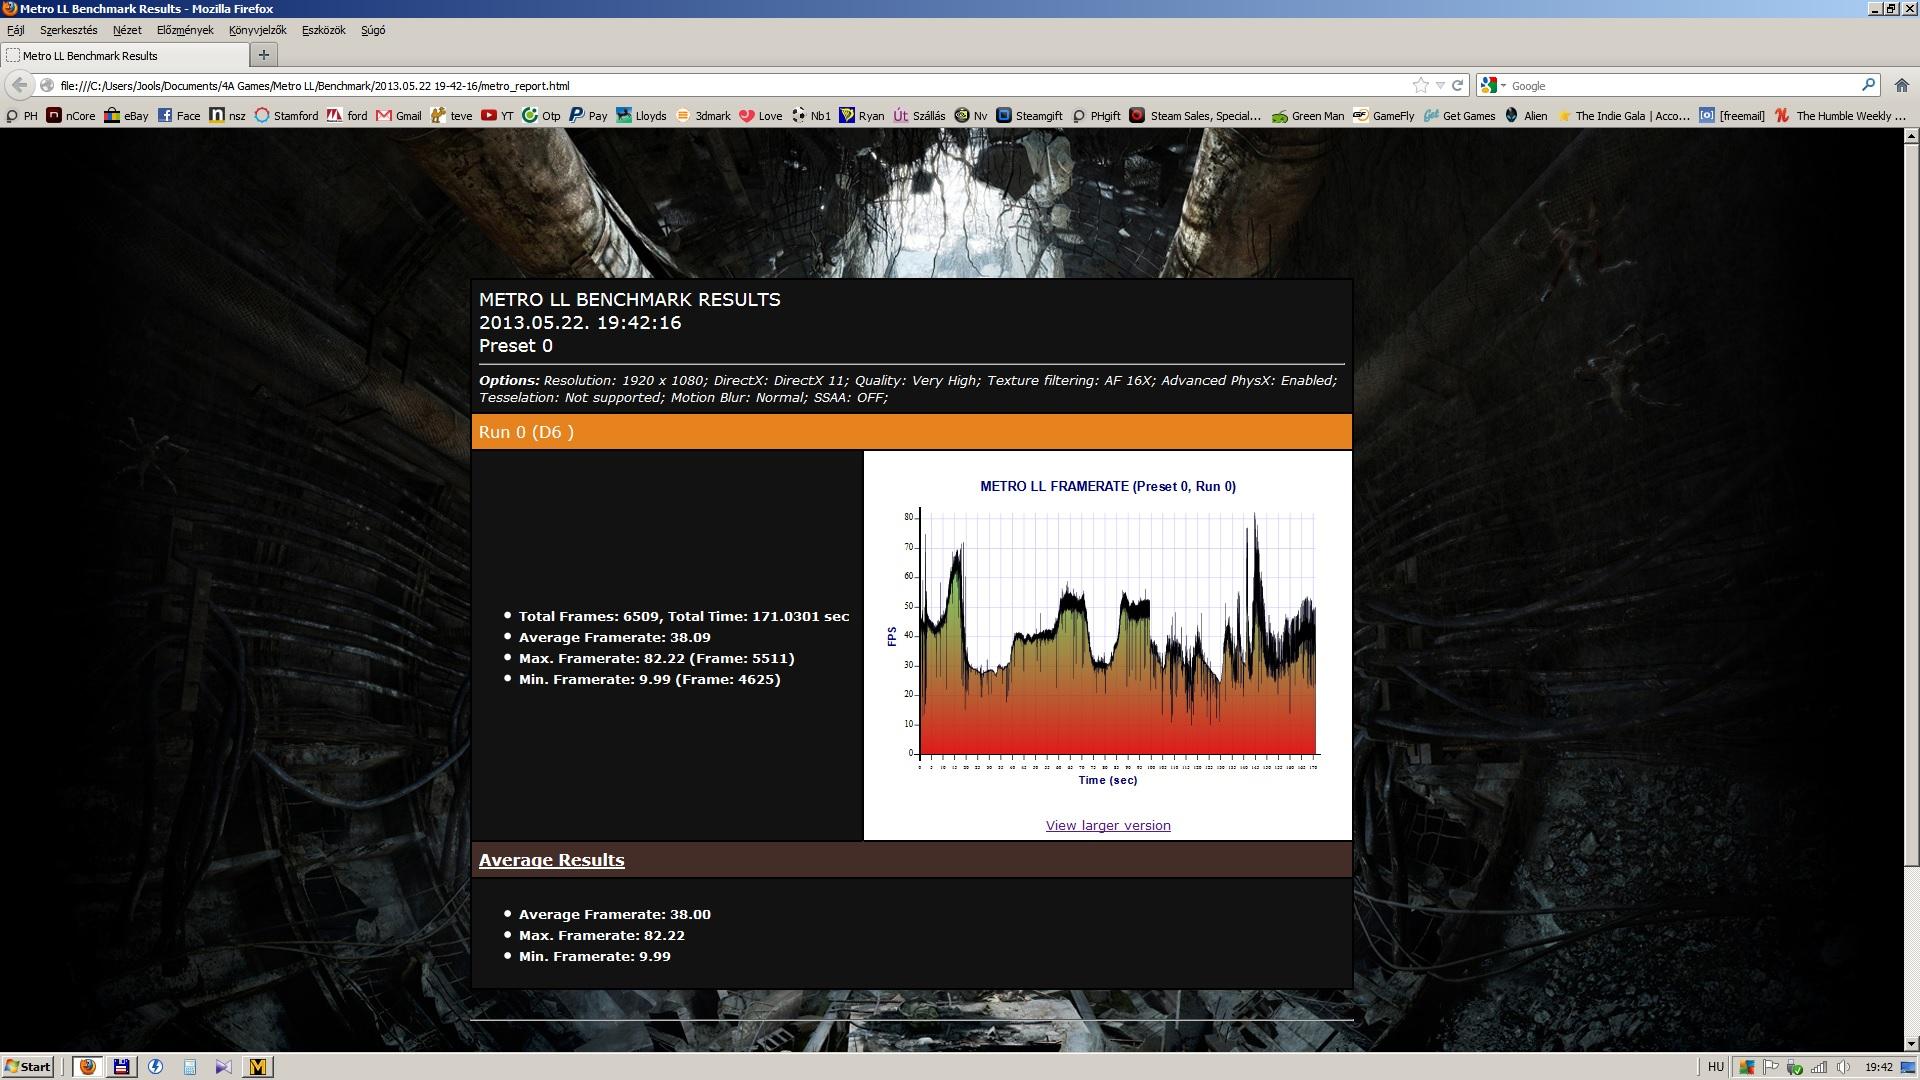Open the YT (YouTube) bookmark
This screenshot has height=1080, width=1920.
497,115
